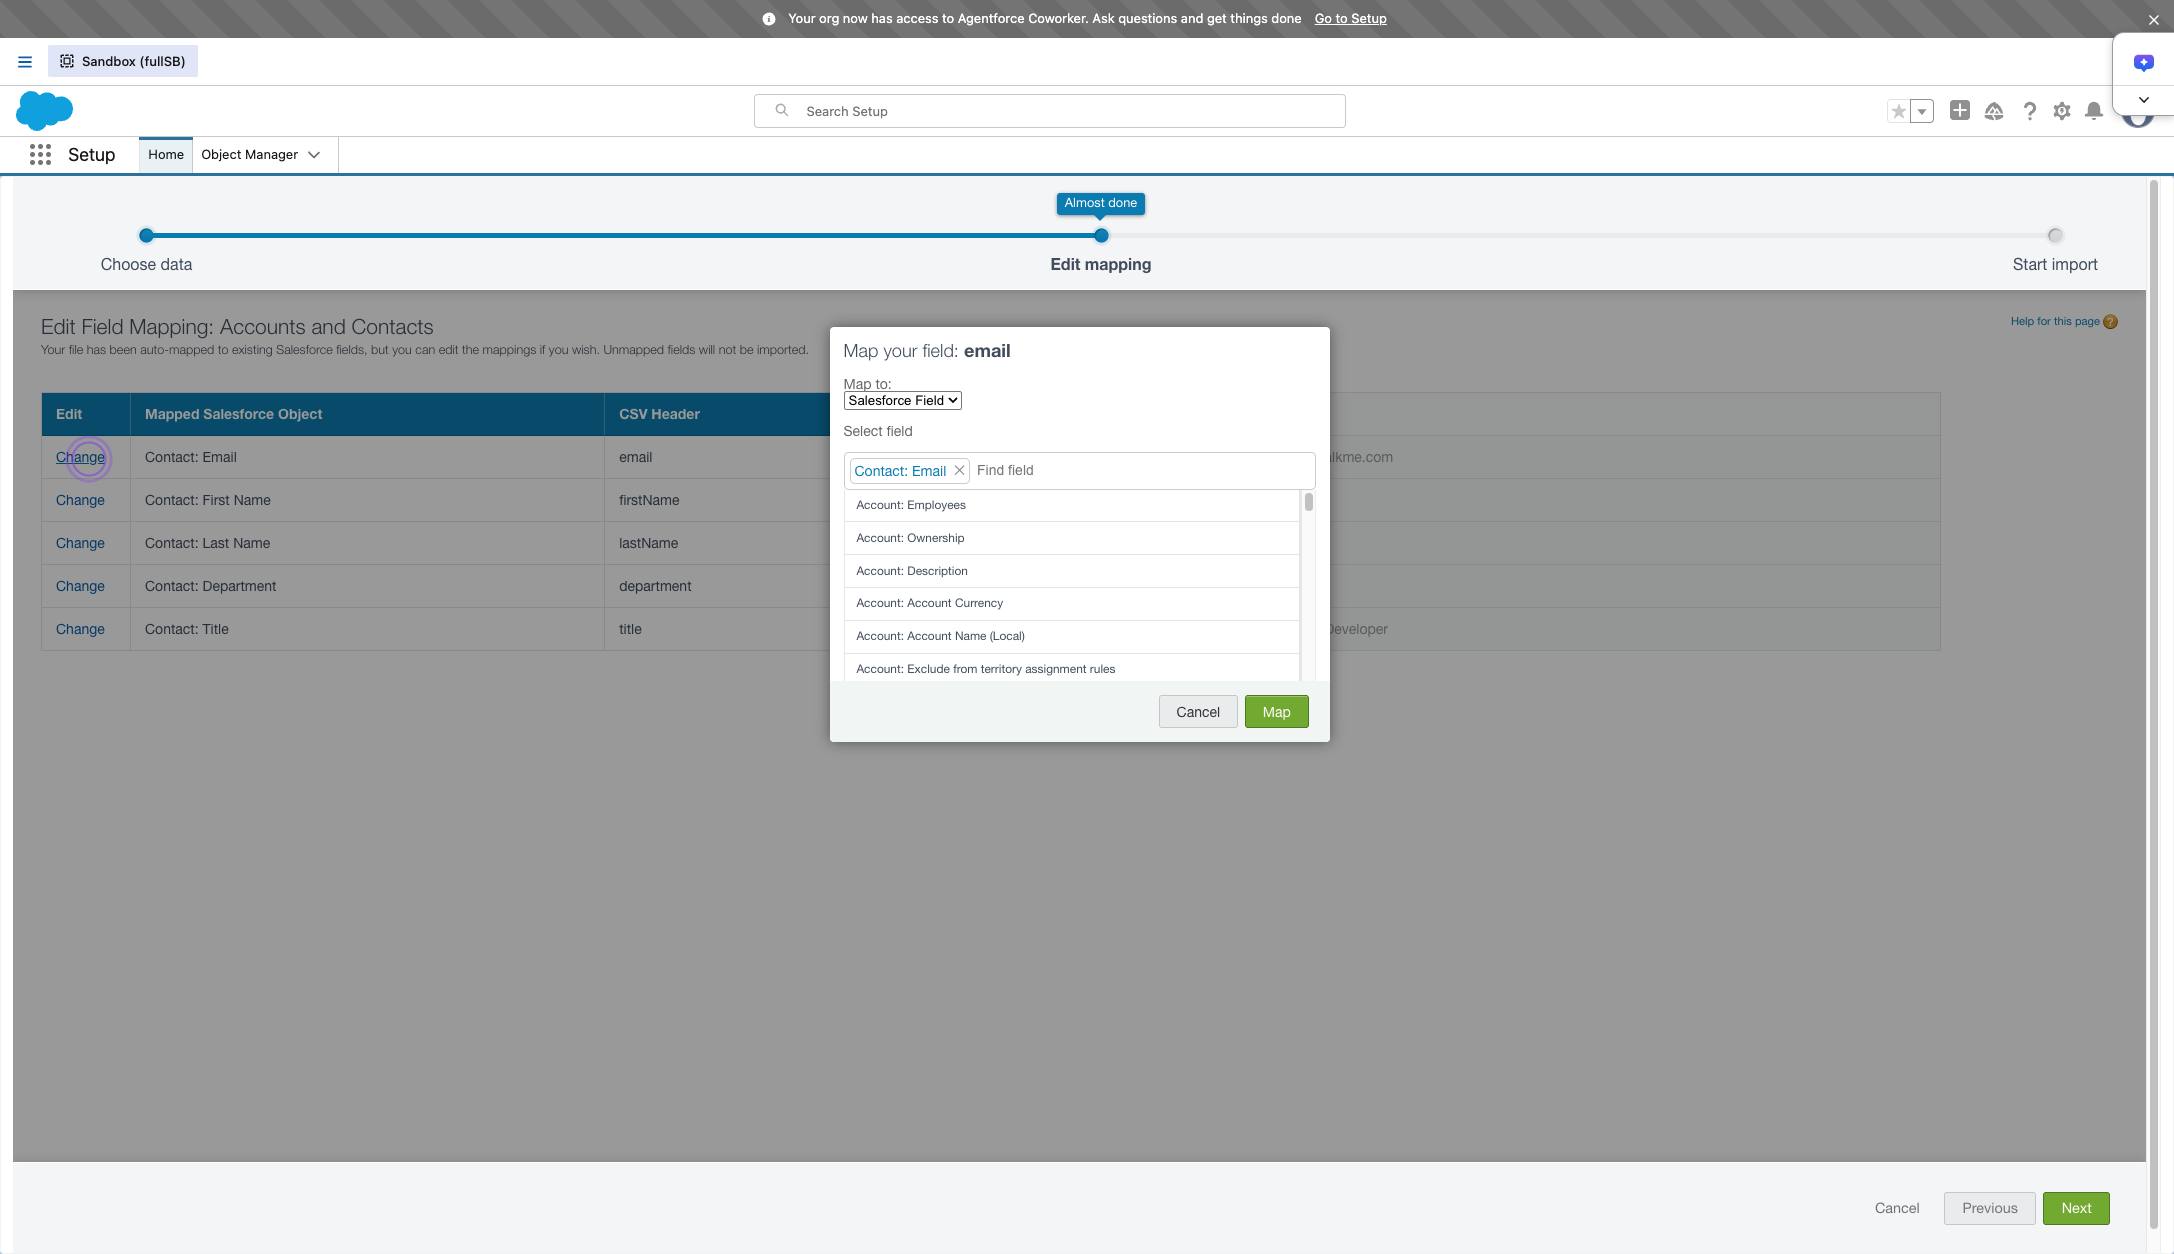Click Change for the Contact: Title row
Screen dimensions: 2174x1254
tap(80, 630)
